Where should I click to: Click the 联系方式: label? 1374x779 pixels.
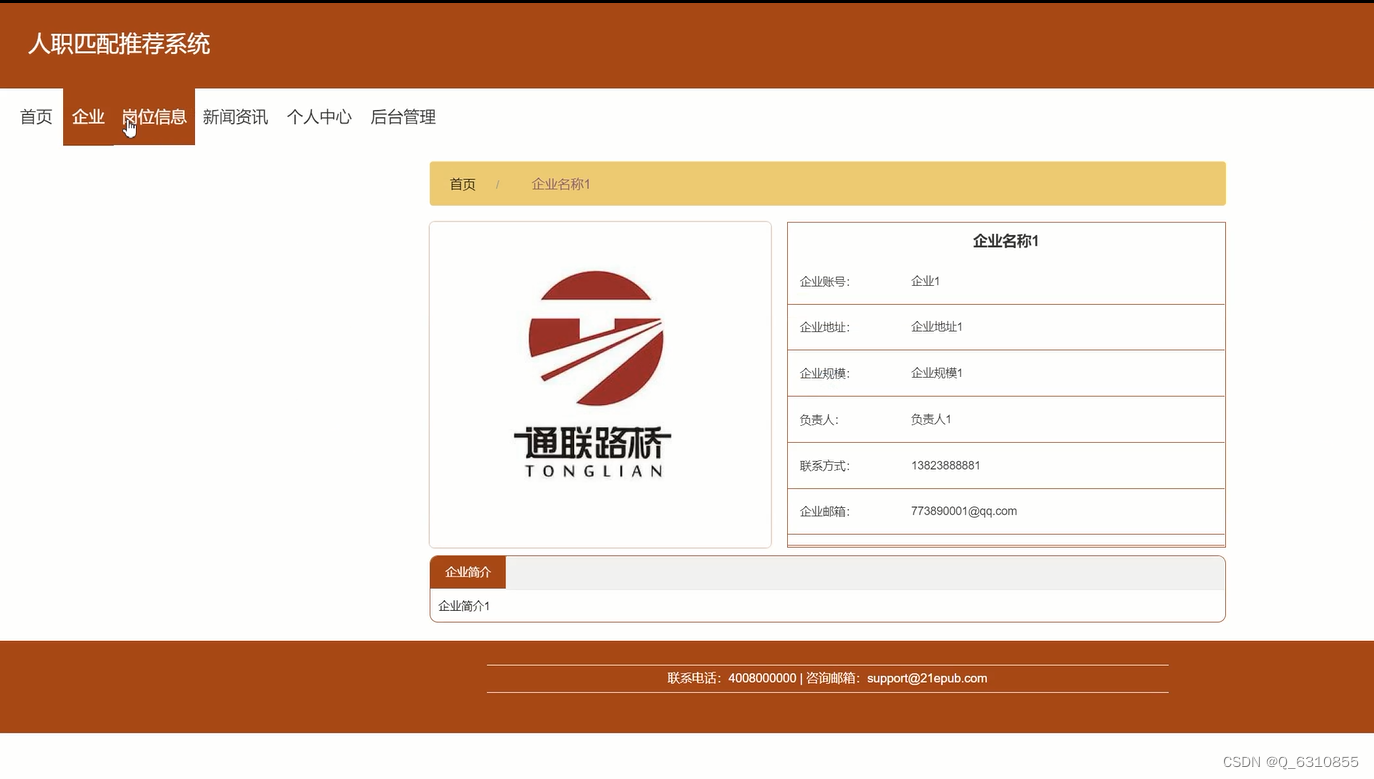tap(825, 466)
